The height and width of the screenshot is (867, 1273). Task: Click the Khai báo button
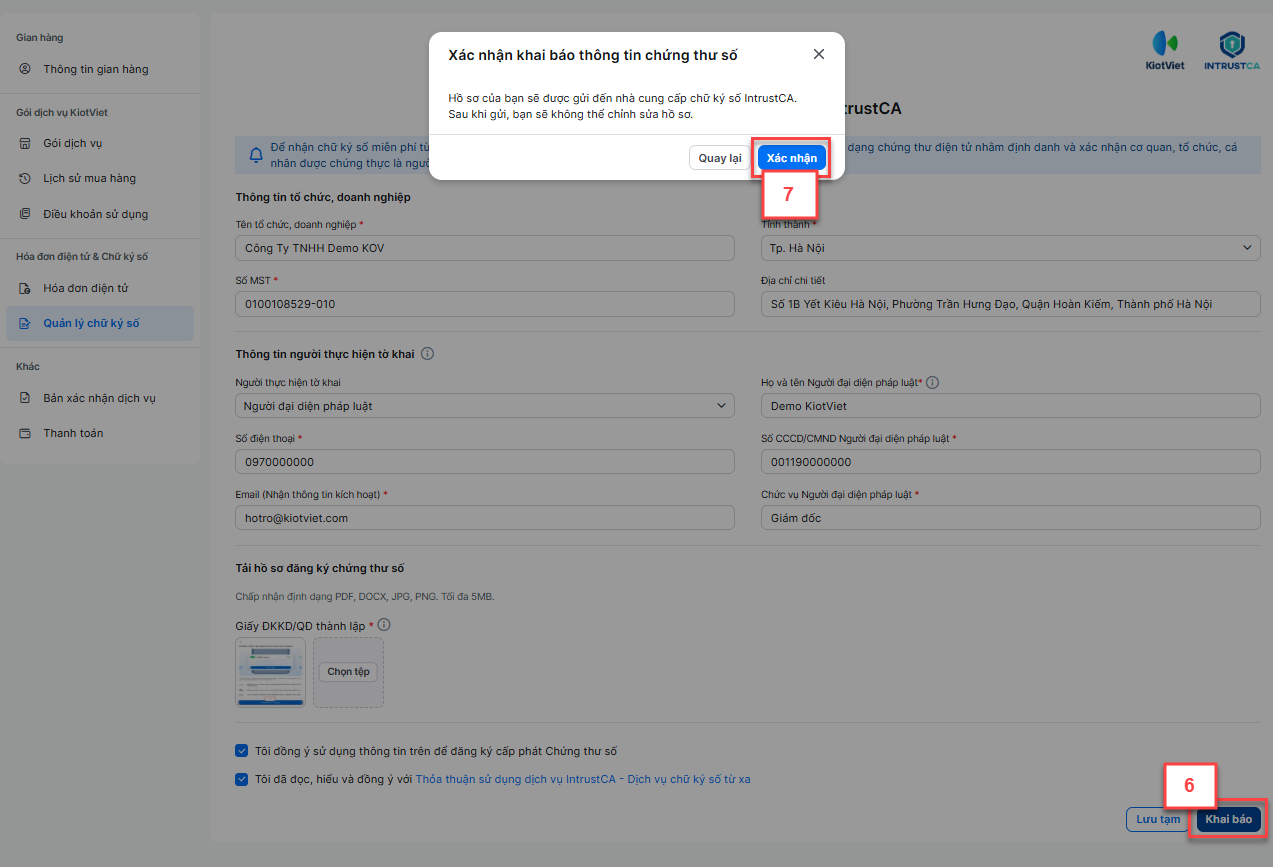1228,819
